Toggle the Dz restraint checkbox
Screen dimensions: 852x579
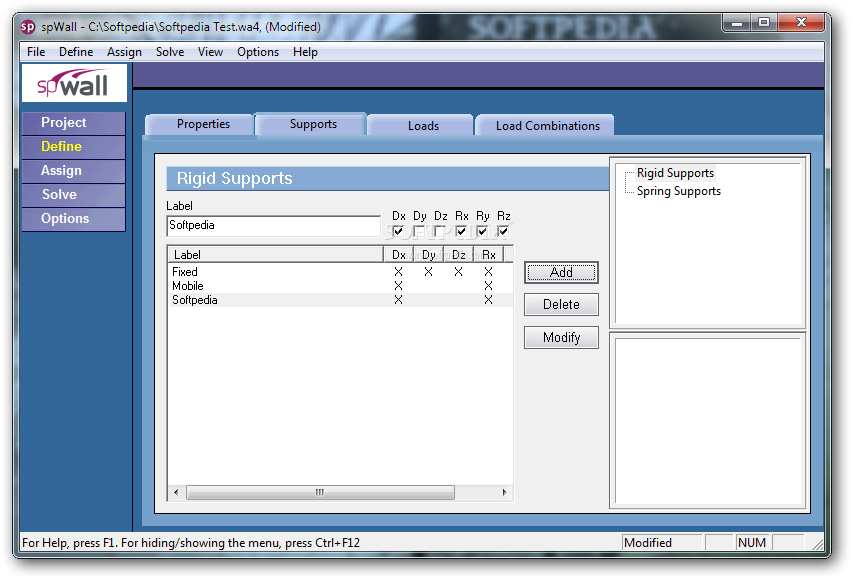click(440, 231)
